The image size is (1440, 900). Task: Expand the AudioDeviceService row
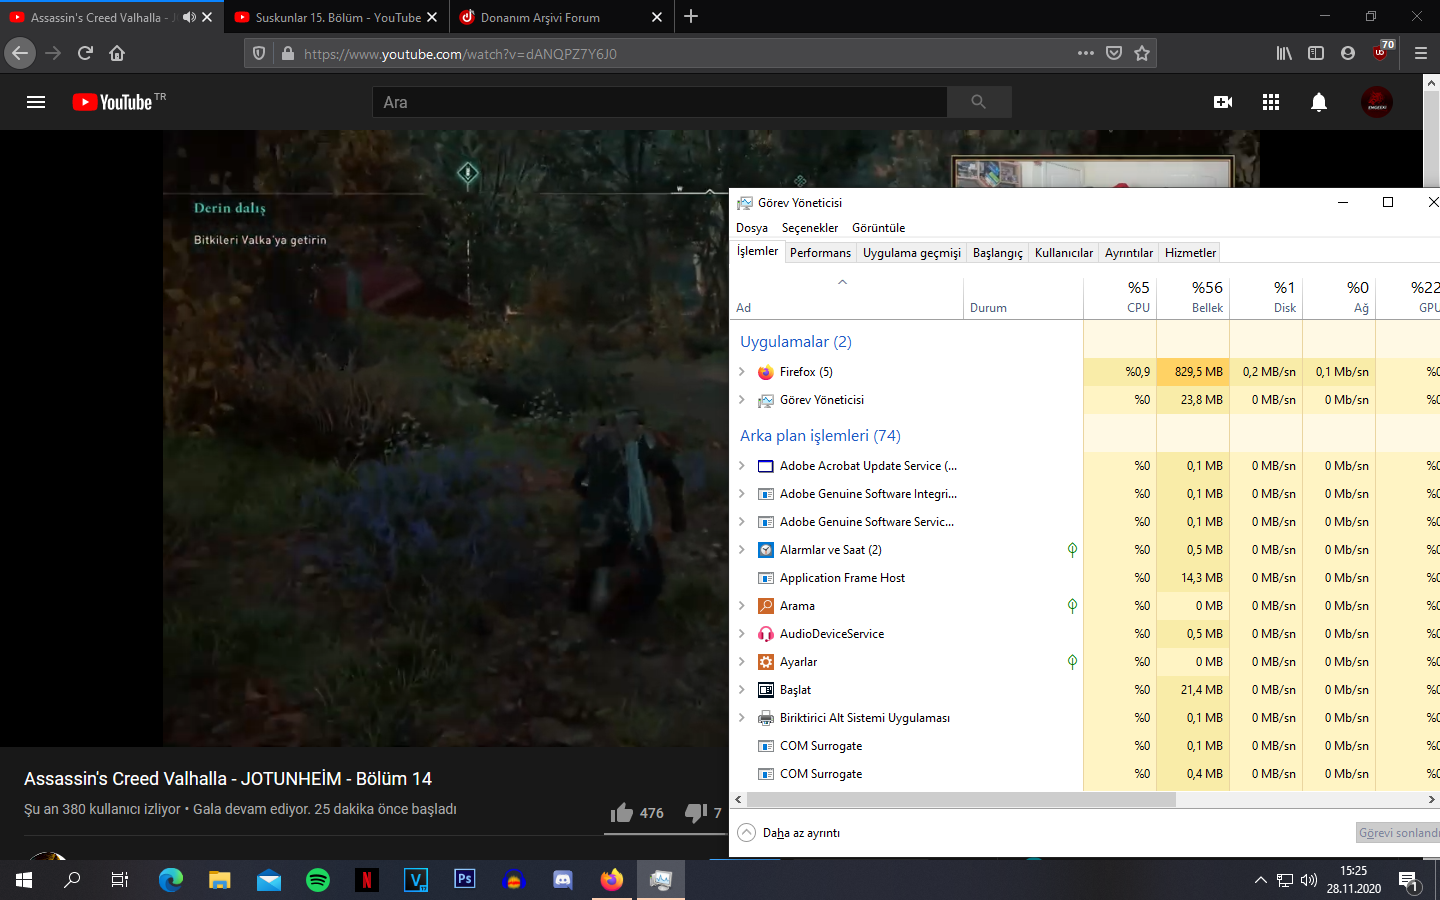click(x=741, y=634)
